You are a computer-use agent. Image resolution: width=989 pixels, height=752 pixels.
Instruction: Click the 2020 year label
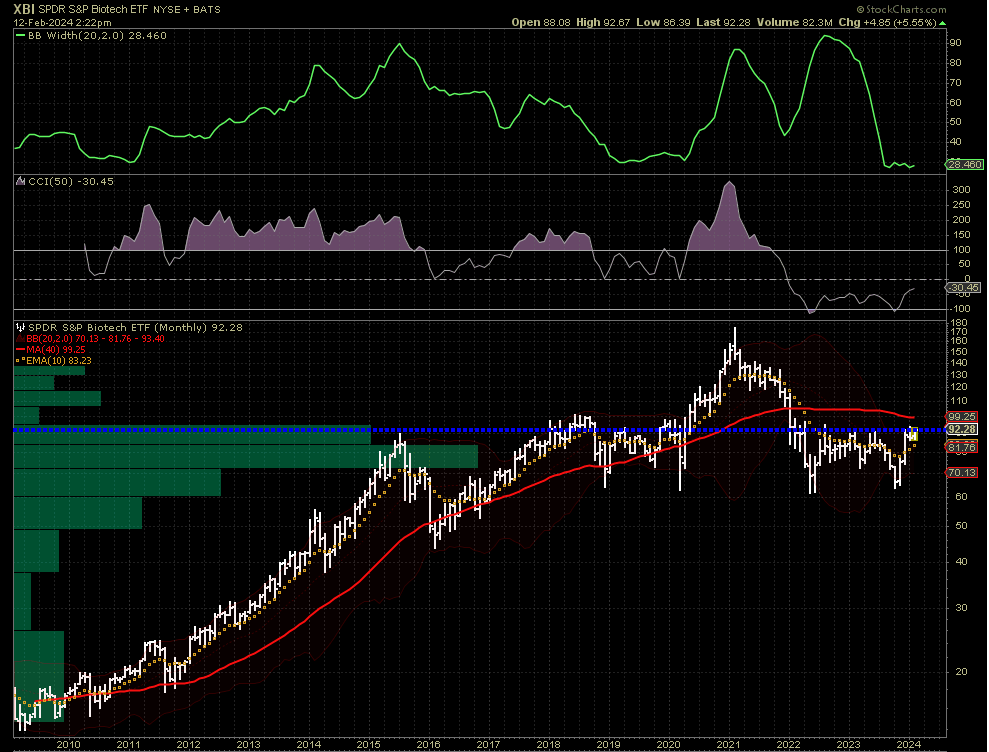[669, 744]
